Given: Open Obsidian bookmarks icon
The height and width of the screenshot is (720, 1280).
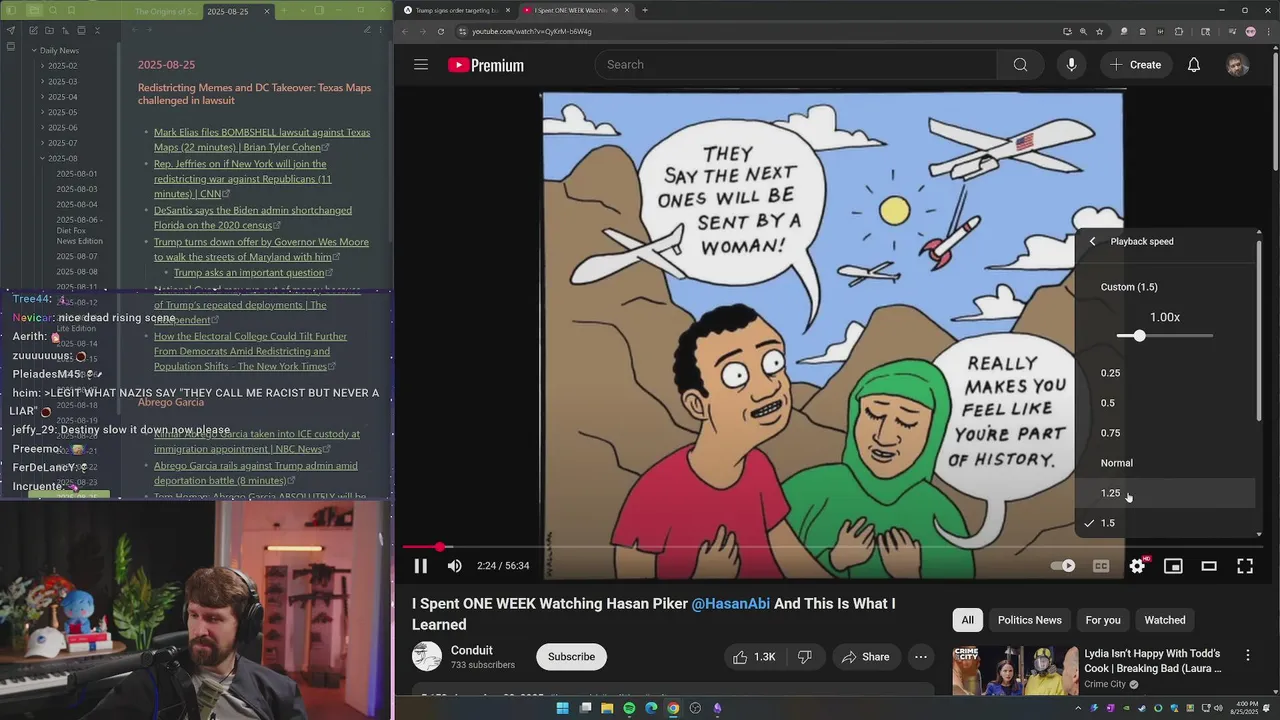Looking at the screenshot, I should click(x=72, y=11).
